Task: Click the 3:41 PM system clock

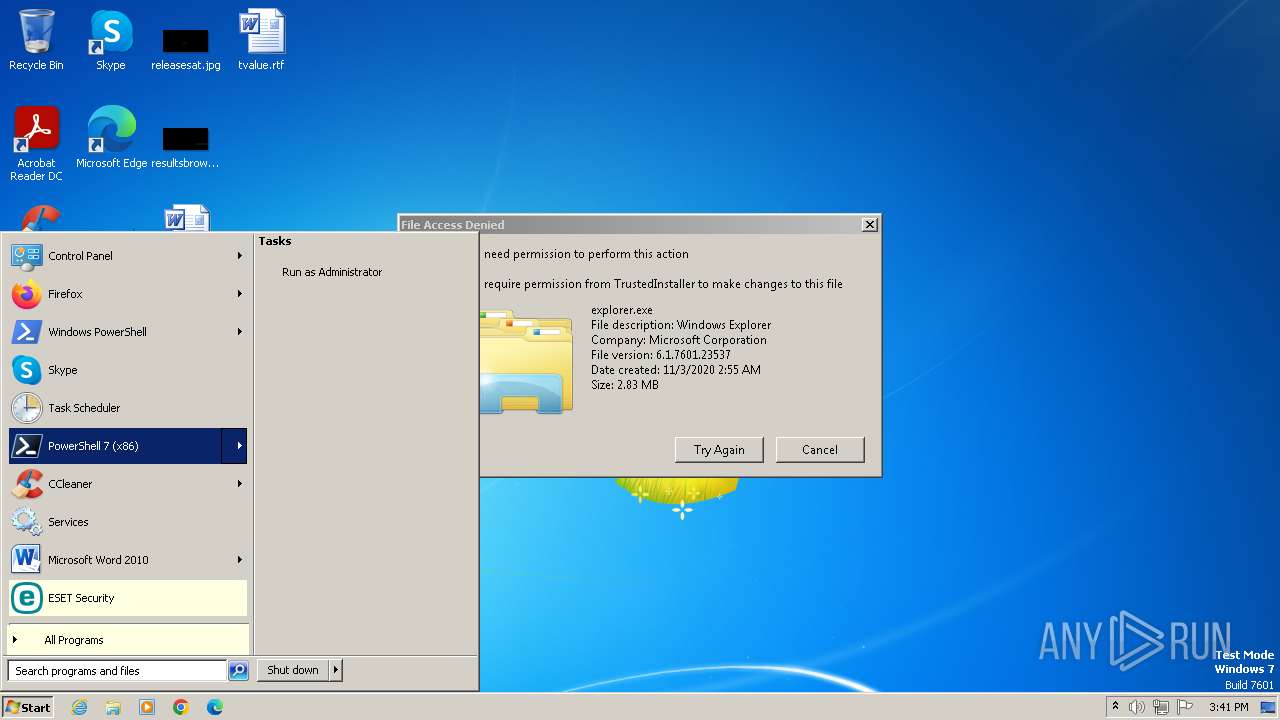Action: pos(1228,707)
